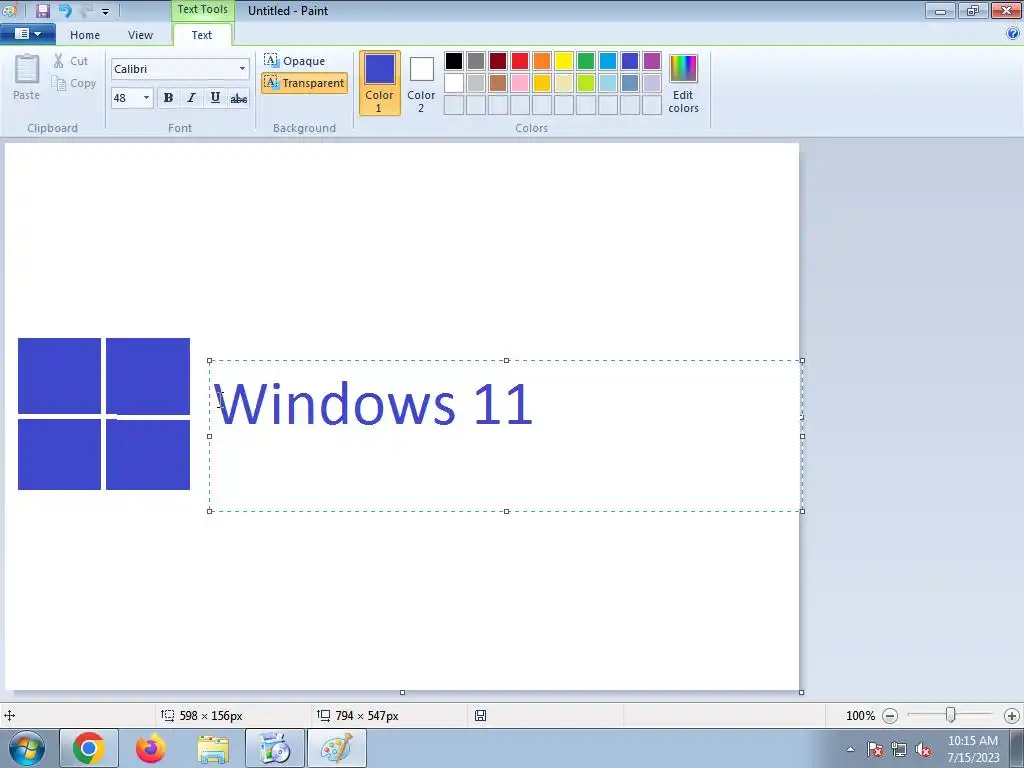Pick the lavender color swatch
Screen dimensions: 1024x768
coord(652,83)
